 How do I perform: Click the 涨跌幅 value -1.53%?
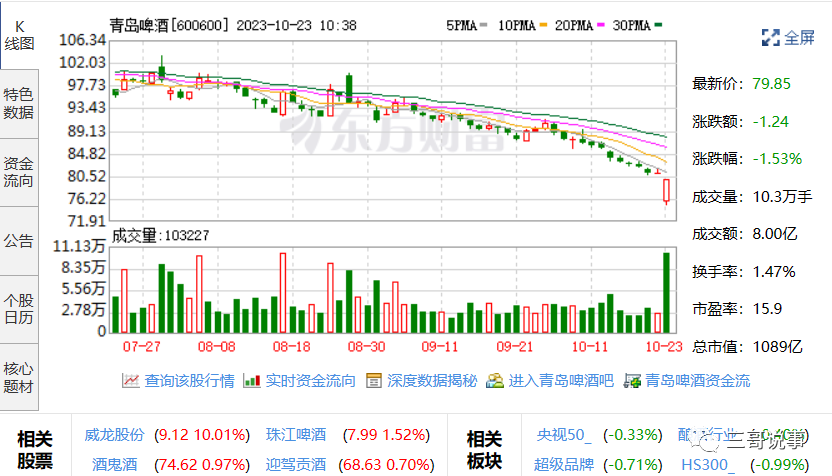point(777,159)
